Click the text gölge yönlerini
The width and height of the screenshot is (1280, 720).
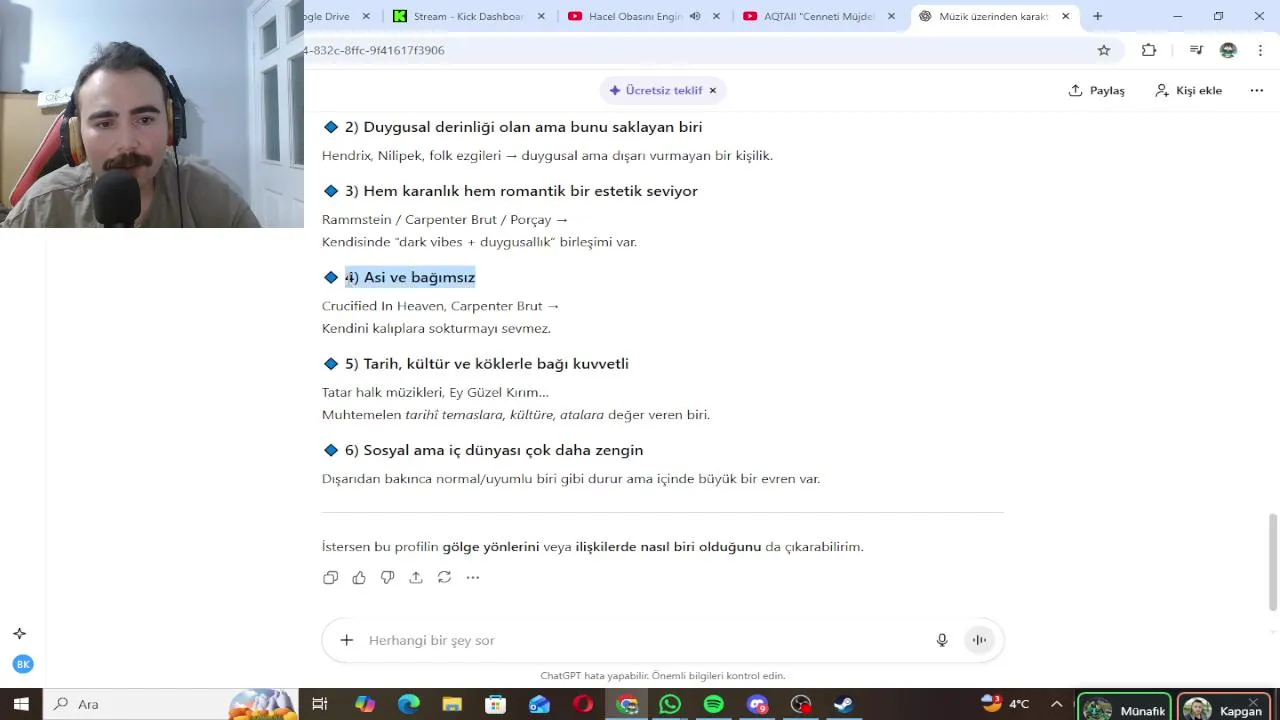491,547
